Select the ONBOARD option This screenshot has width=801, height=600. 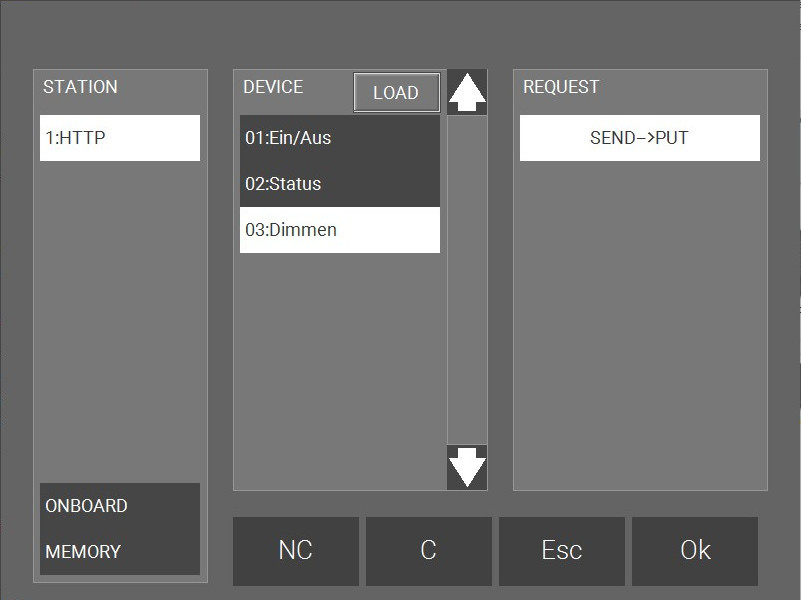[x=119, y=506]
